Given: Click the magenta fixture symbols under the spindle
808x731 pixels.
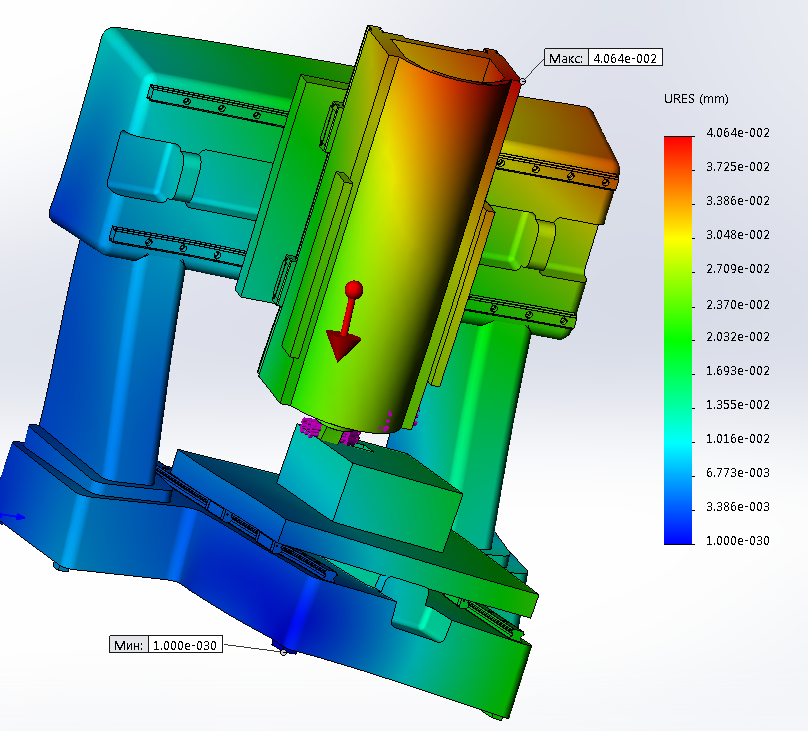Looking at the screenshot, I should [x=330, y=432].
